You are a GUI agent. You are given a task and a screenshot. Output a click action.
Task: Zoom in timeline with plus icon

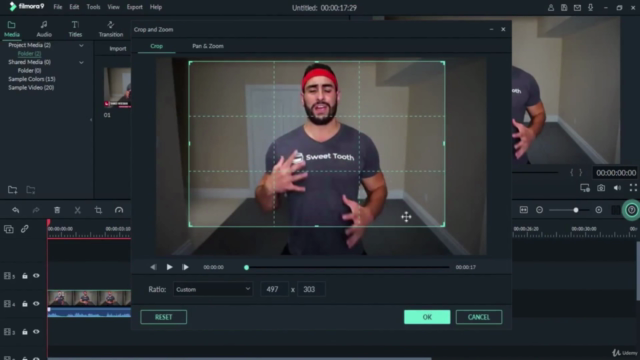[599, 210]
